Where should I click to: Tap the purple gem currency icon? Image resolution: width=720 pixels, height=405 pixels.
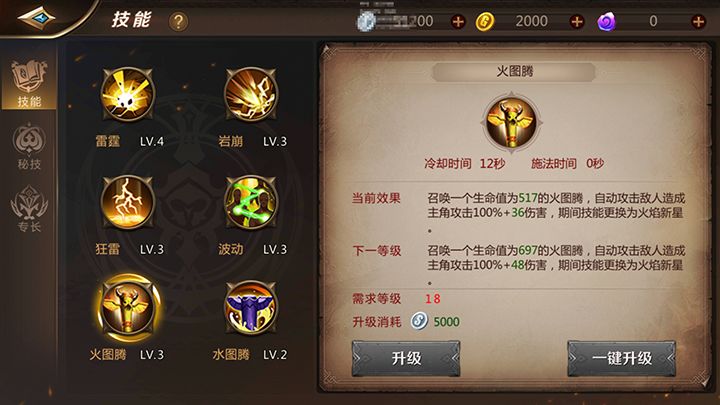click(606, 22)
